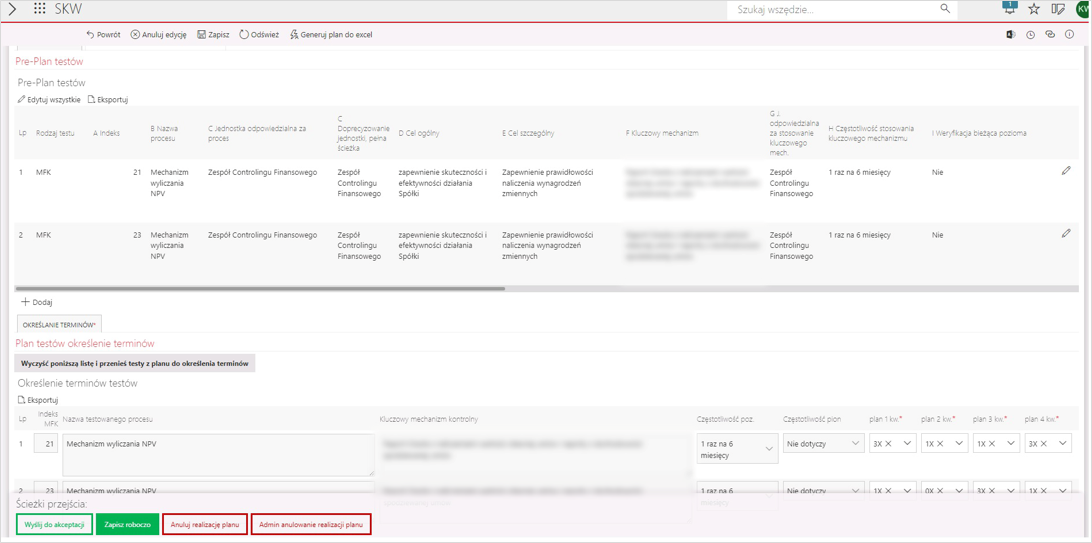Click the favorites star icon

click(x=1034, y=9)
